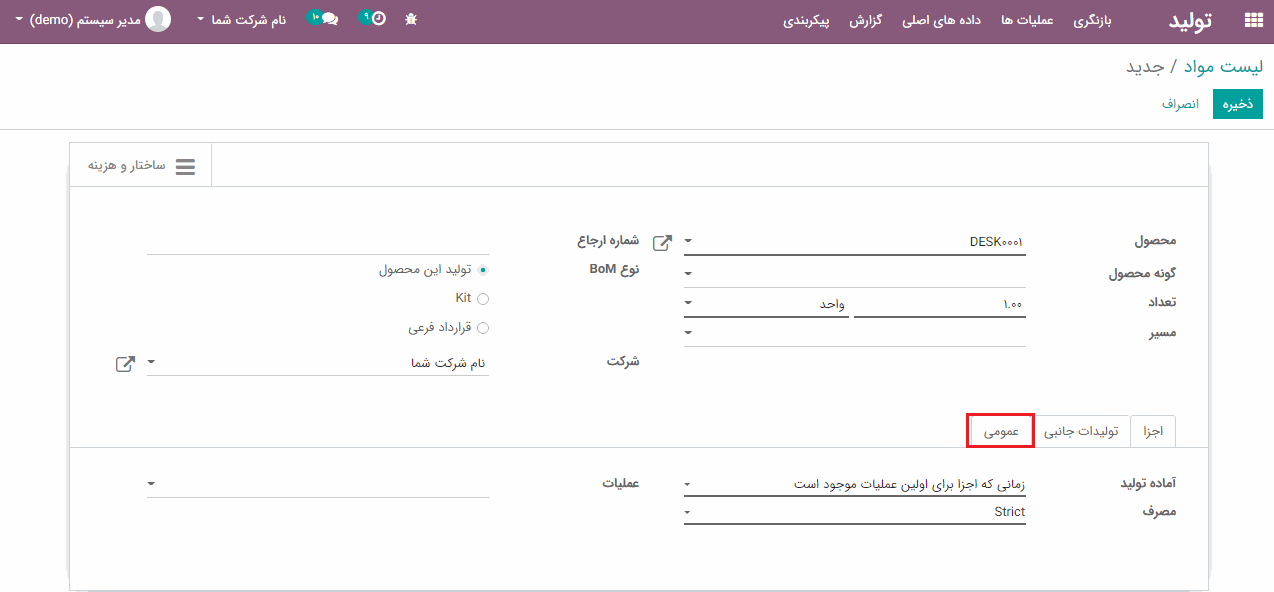Switch to the تولیدات جانبی tab
1274x592 pixels.
click(x=1081, y=431)
